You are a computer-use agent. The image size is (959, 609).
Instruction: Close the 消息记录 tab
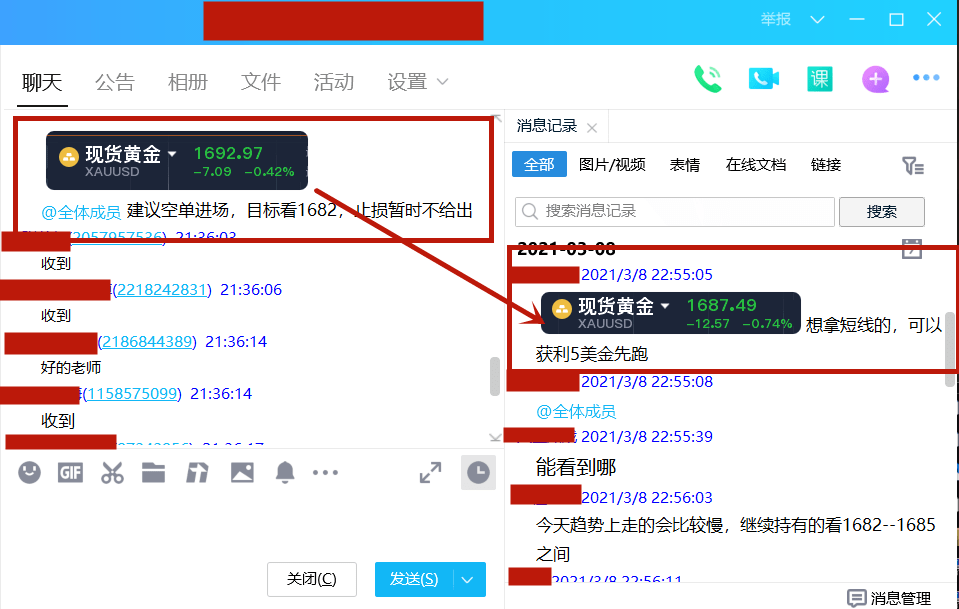[592, 128]
